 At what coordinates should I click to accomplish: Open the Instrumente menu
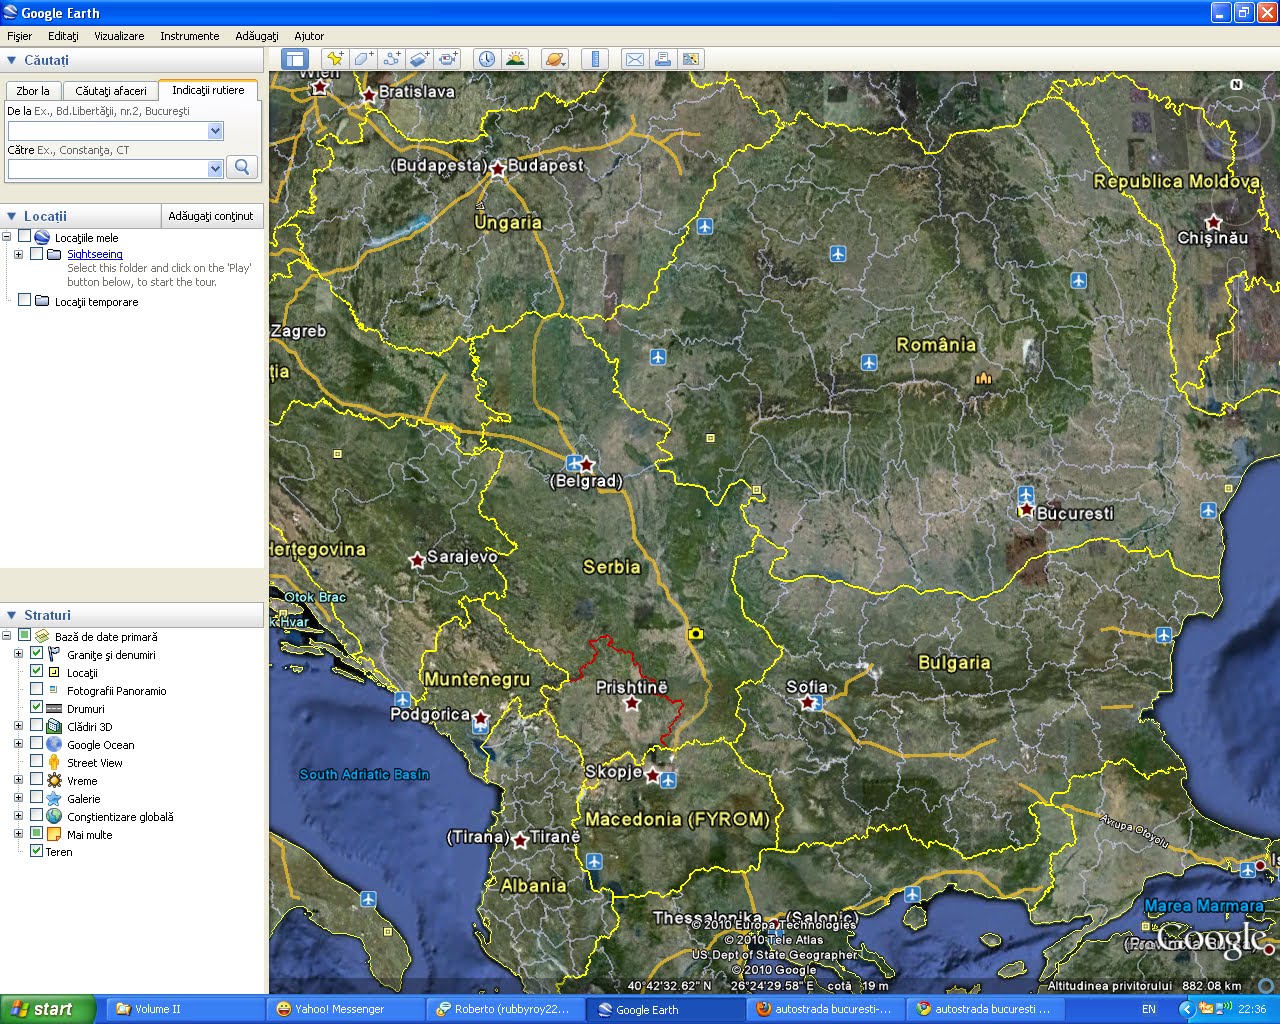point(189,36)
